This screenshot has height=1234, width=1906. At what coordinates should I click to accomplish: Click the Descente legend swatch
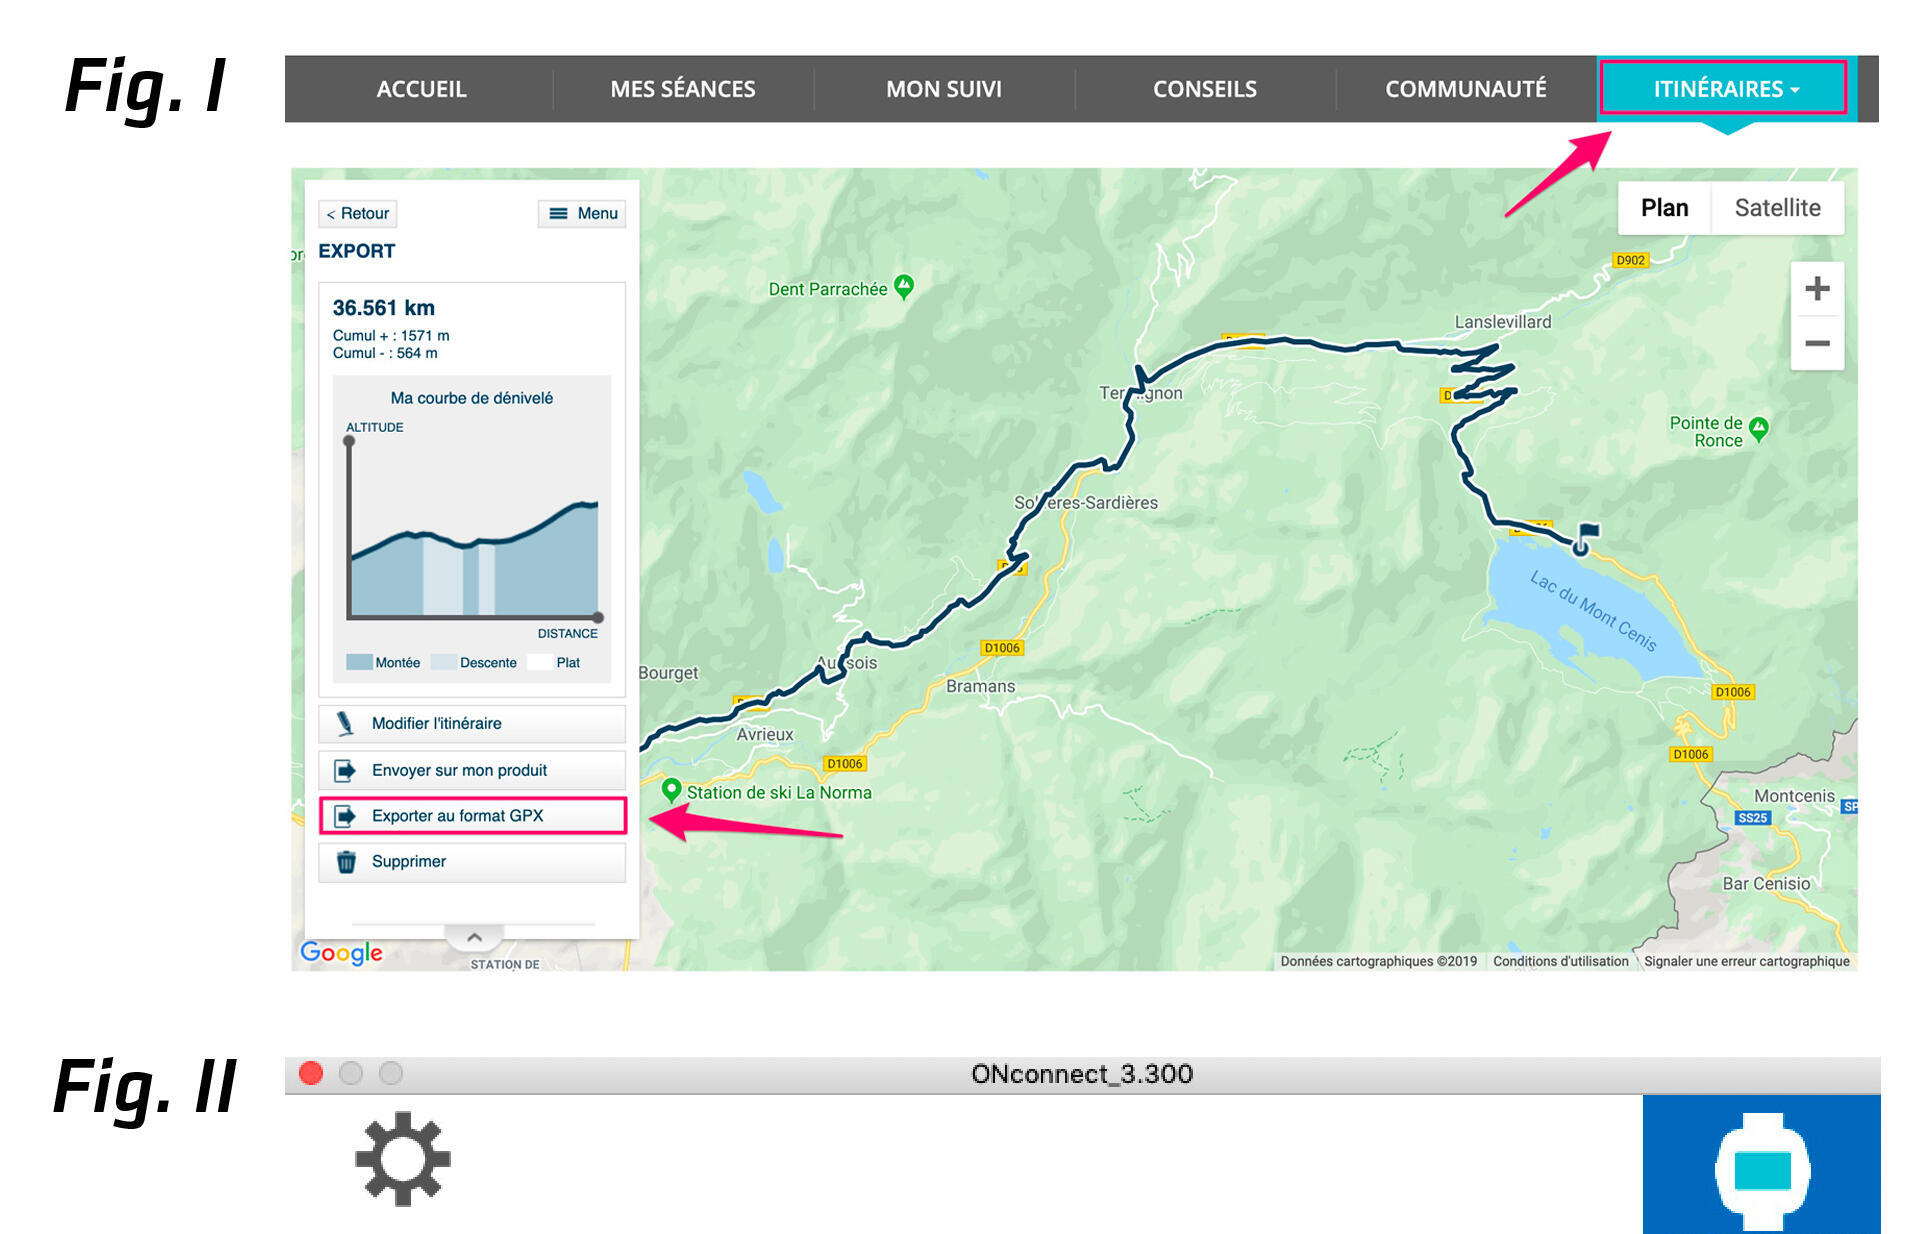click(443, 662)
